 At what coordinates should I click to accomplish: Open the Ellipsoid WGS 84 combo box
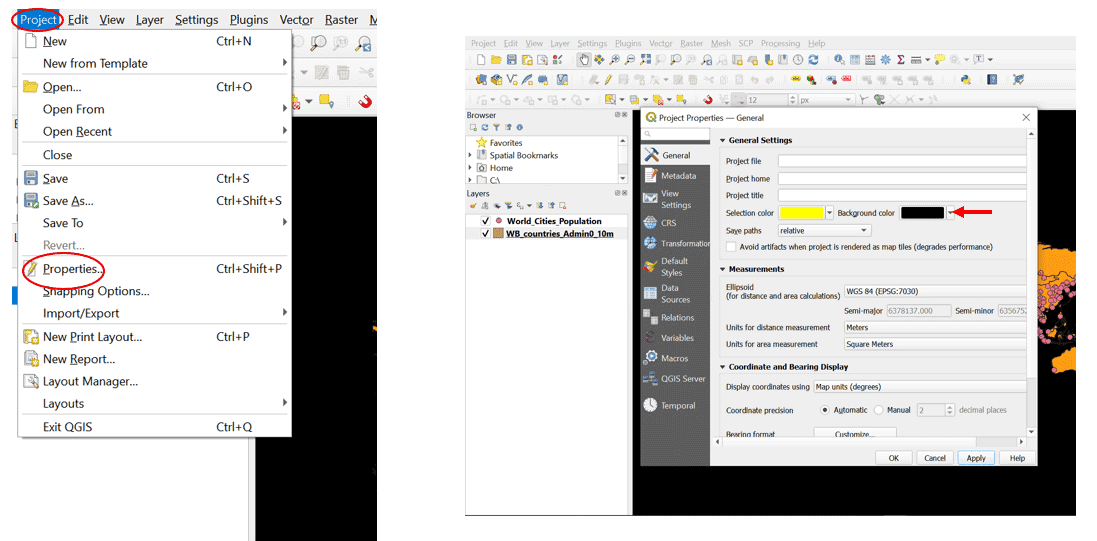[937, 292]
